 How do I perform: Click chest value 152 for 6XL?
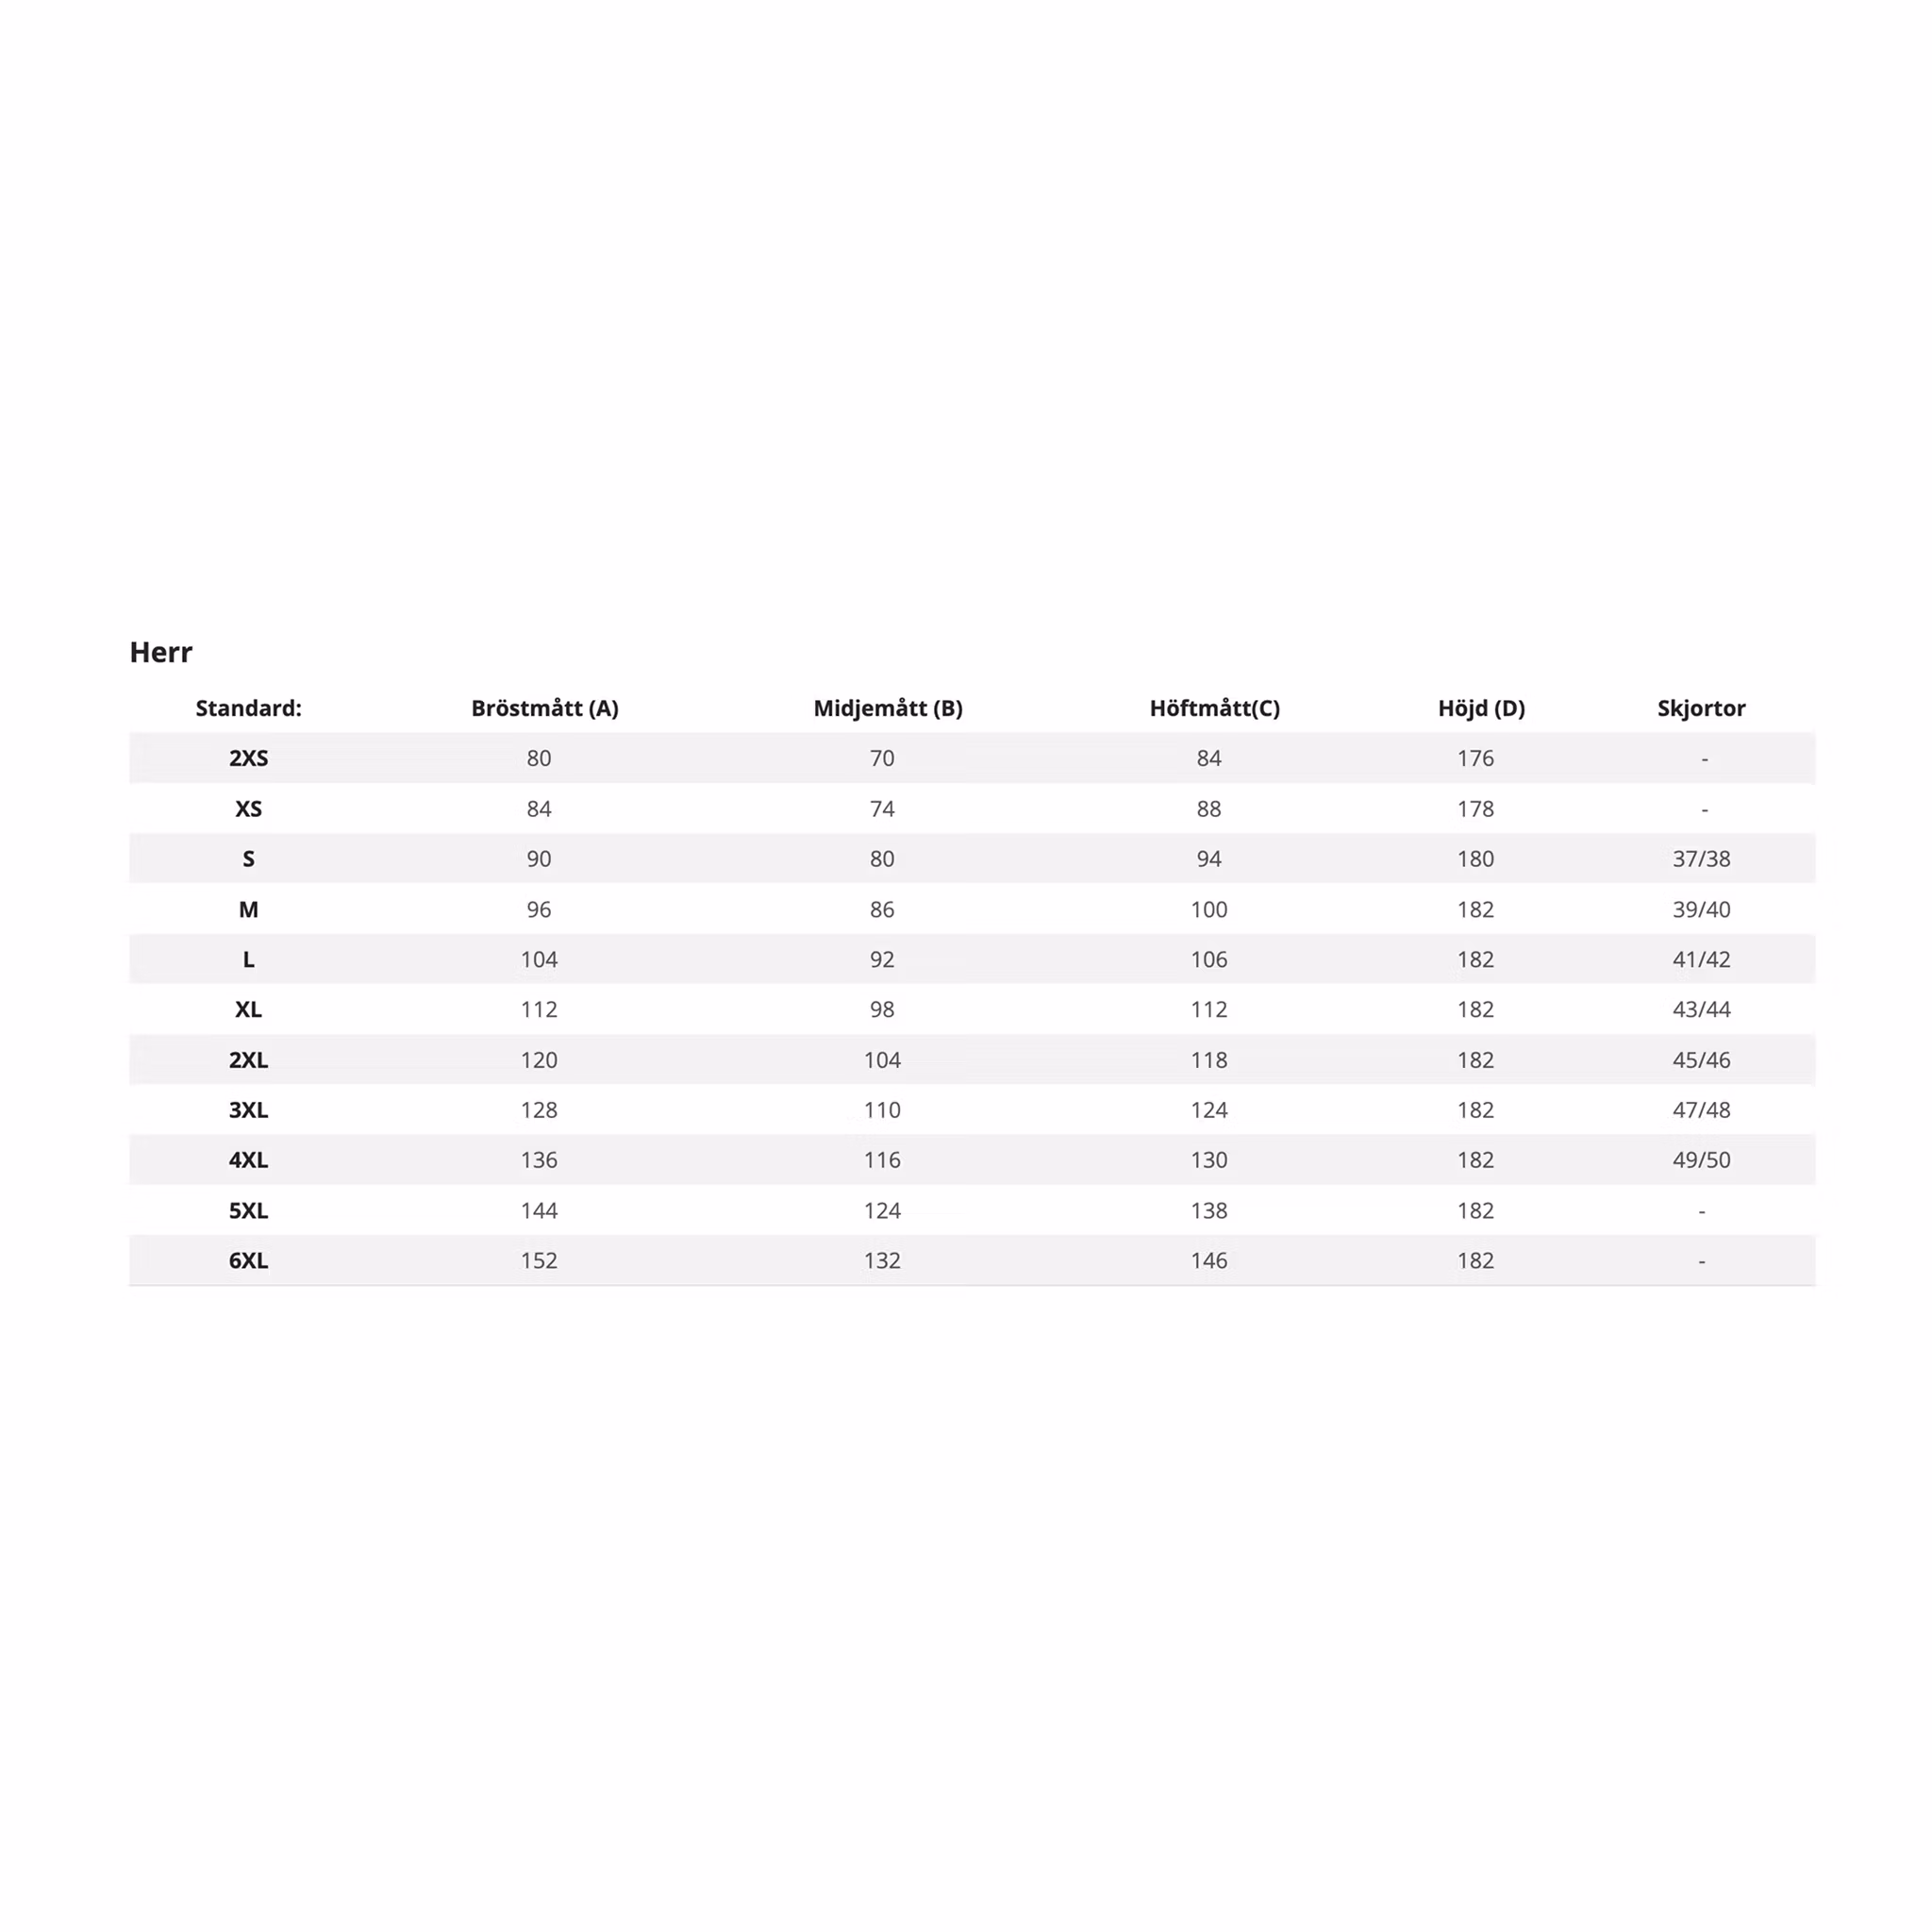pos(539,1260)
